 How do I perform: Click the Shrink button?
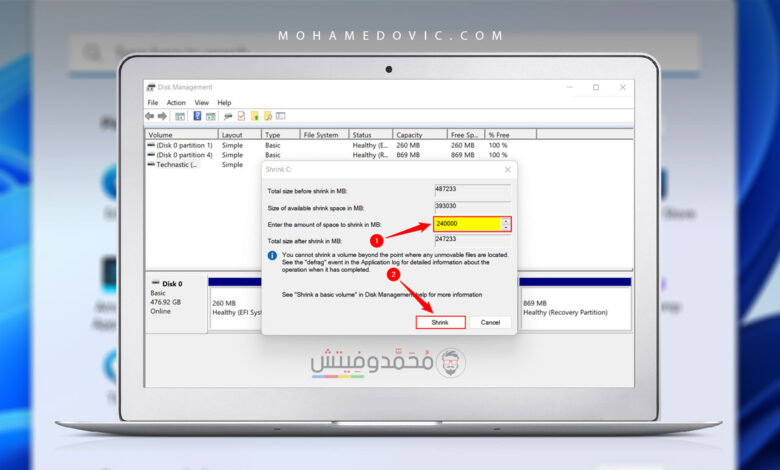click(440, 322)
